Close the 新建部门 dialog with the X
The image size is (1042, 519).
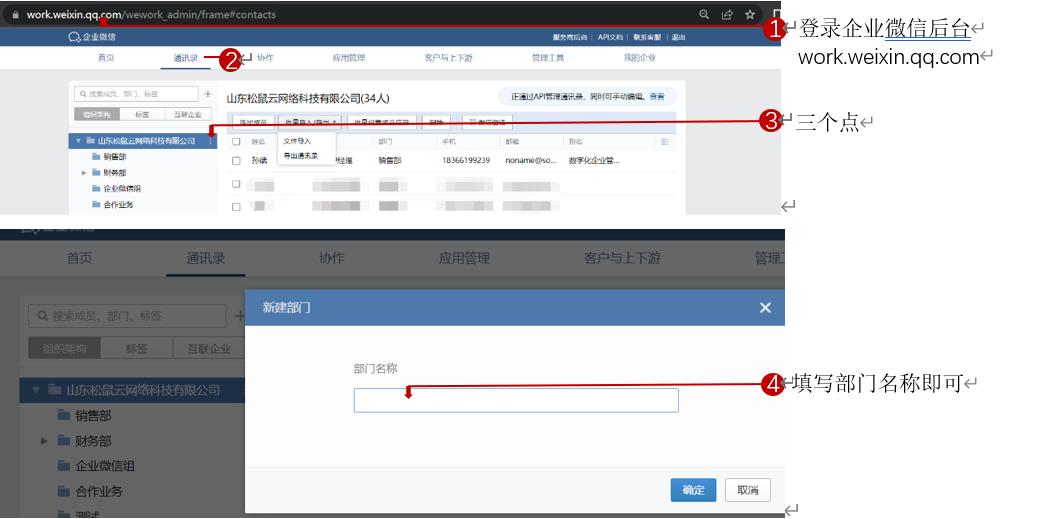click(x=765, y=308)
